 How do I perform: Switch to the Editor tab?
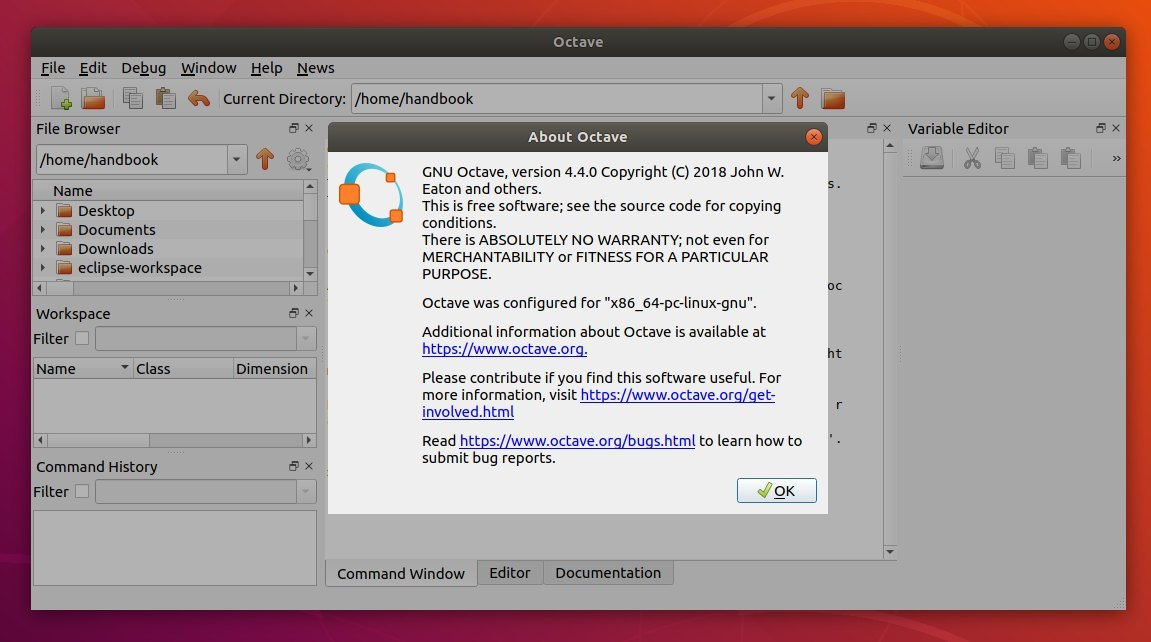point(509,573)
